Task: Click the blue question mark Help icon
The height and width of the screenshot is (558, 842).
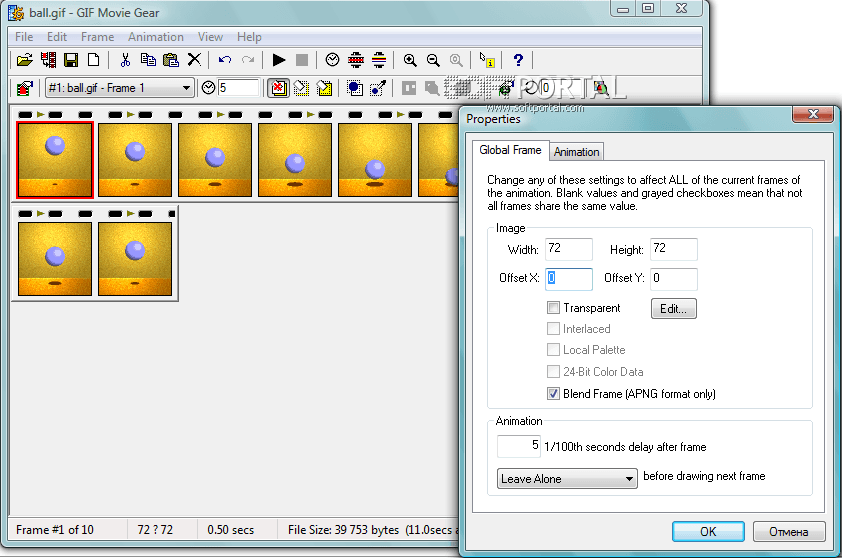Action: [x=518, y=60]
